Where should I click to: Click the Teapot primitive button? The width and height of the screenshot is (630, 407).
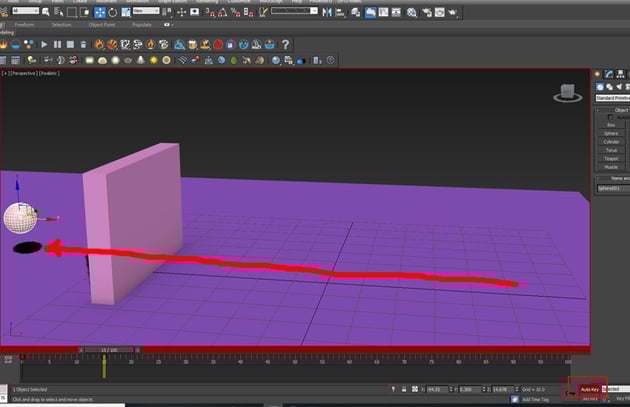click(x=612, y=158)
